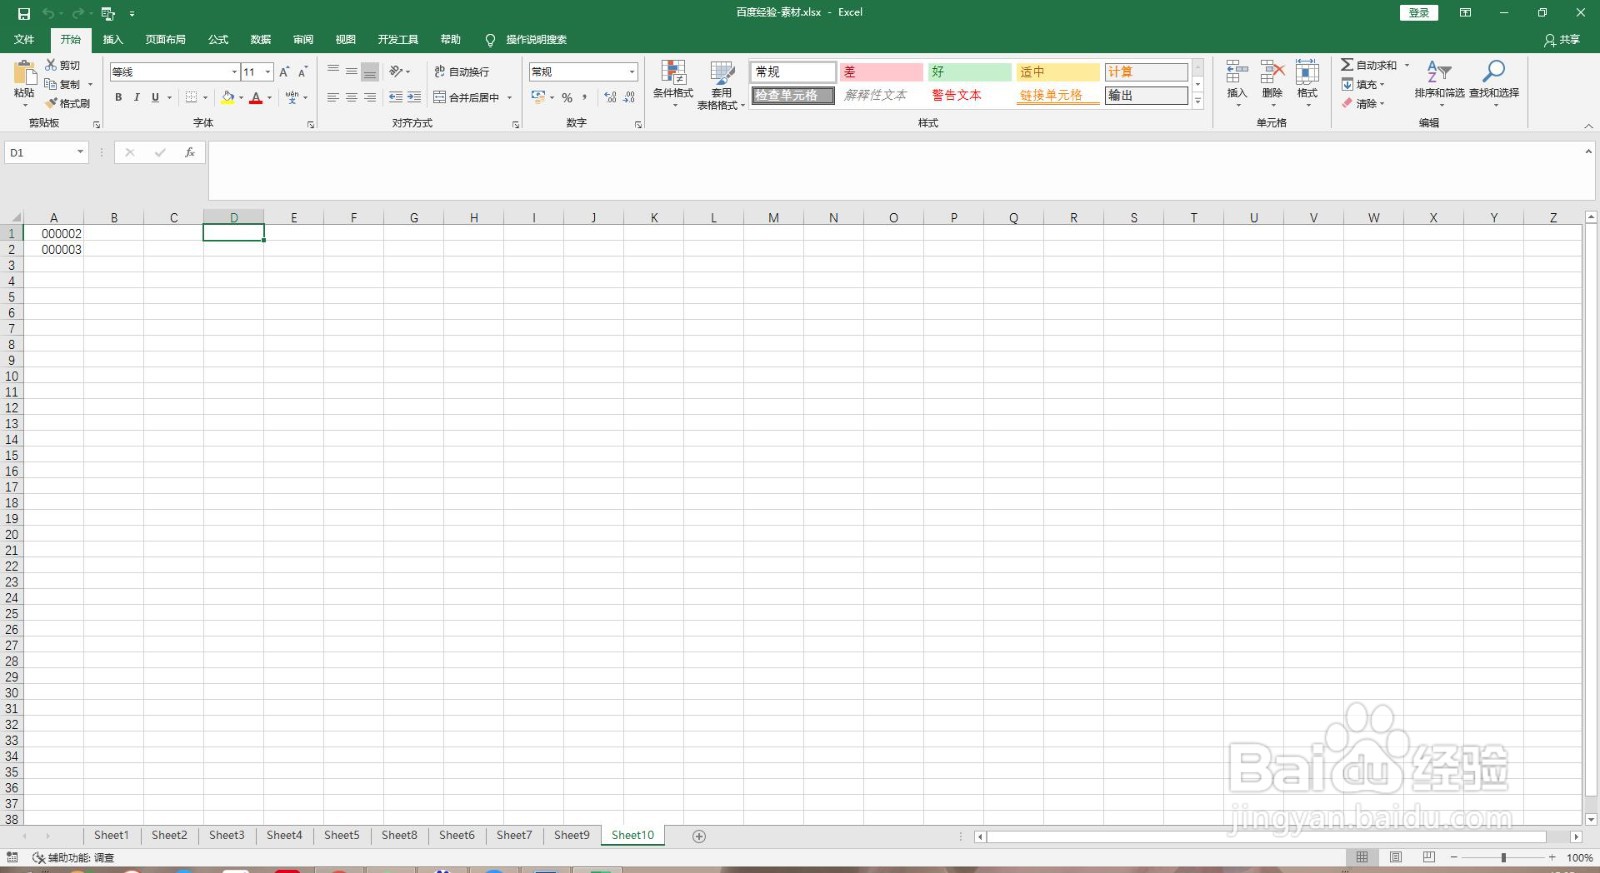Apply the Good (好) cell style

pos(969,72)
